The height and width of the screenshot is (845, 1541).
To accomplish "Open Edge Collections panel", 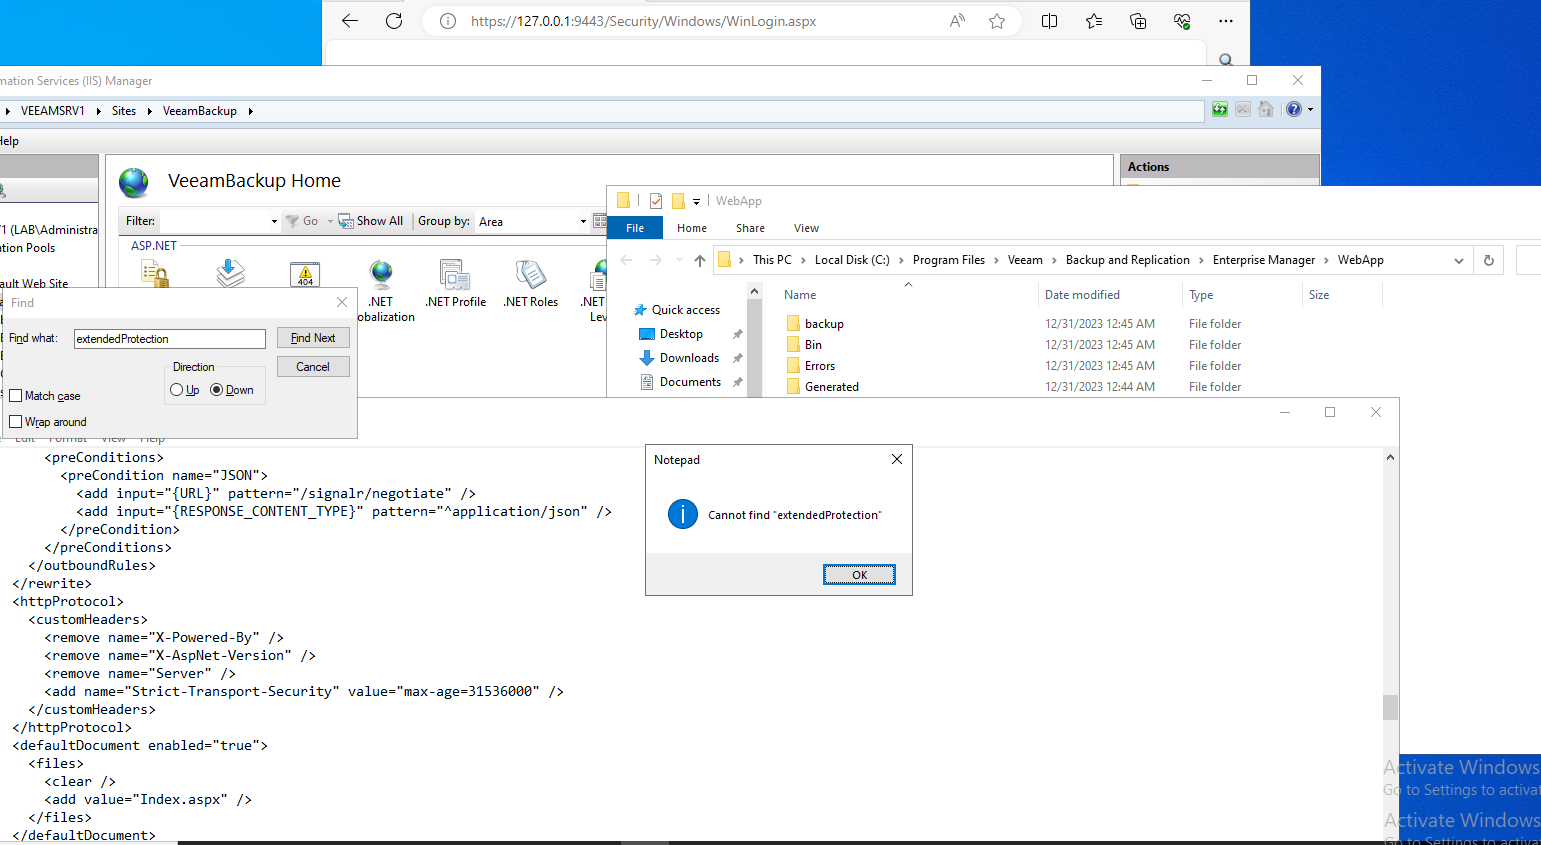I will (1138, 21).
